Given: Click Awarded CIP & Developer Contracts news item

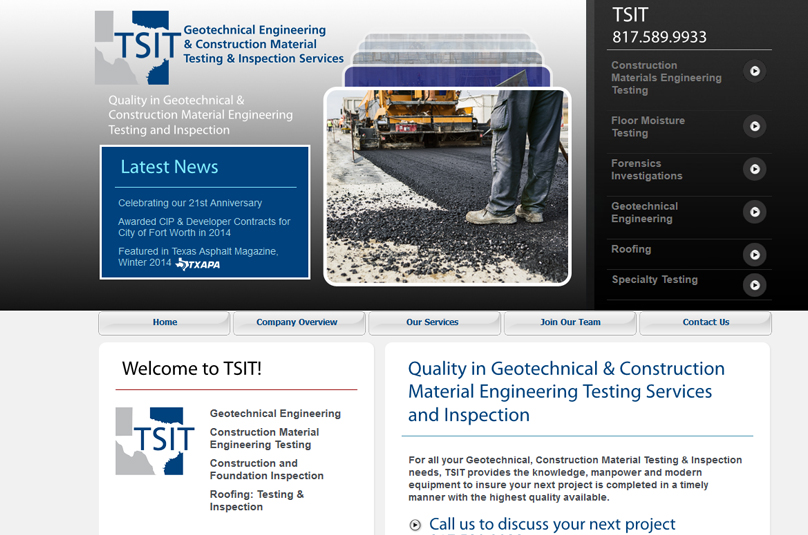Looking at the screenshot, I should 204,227.
